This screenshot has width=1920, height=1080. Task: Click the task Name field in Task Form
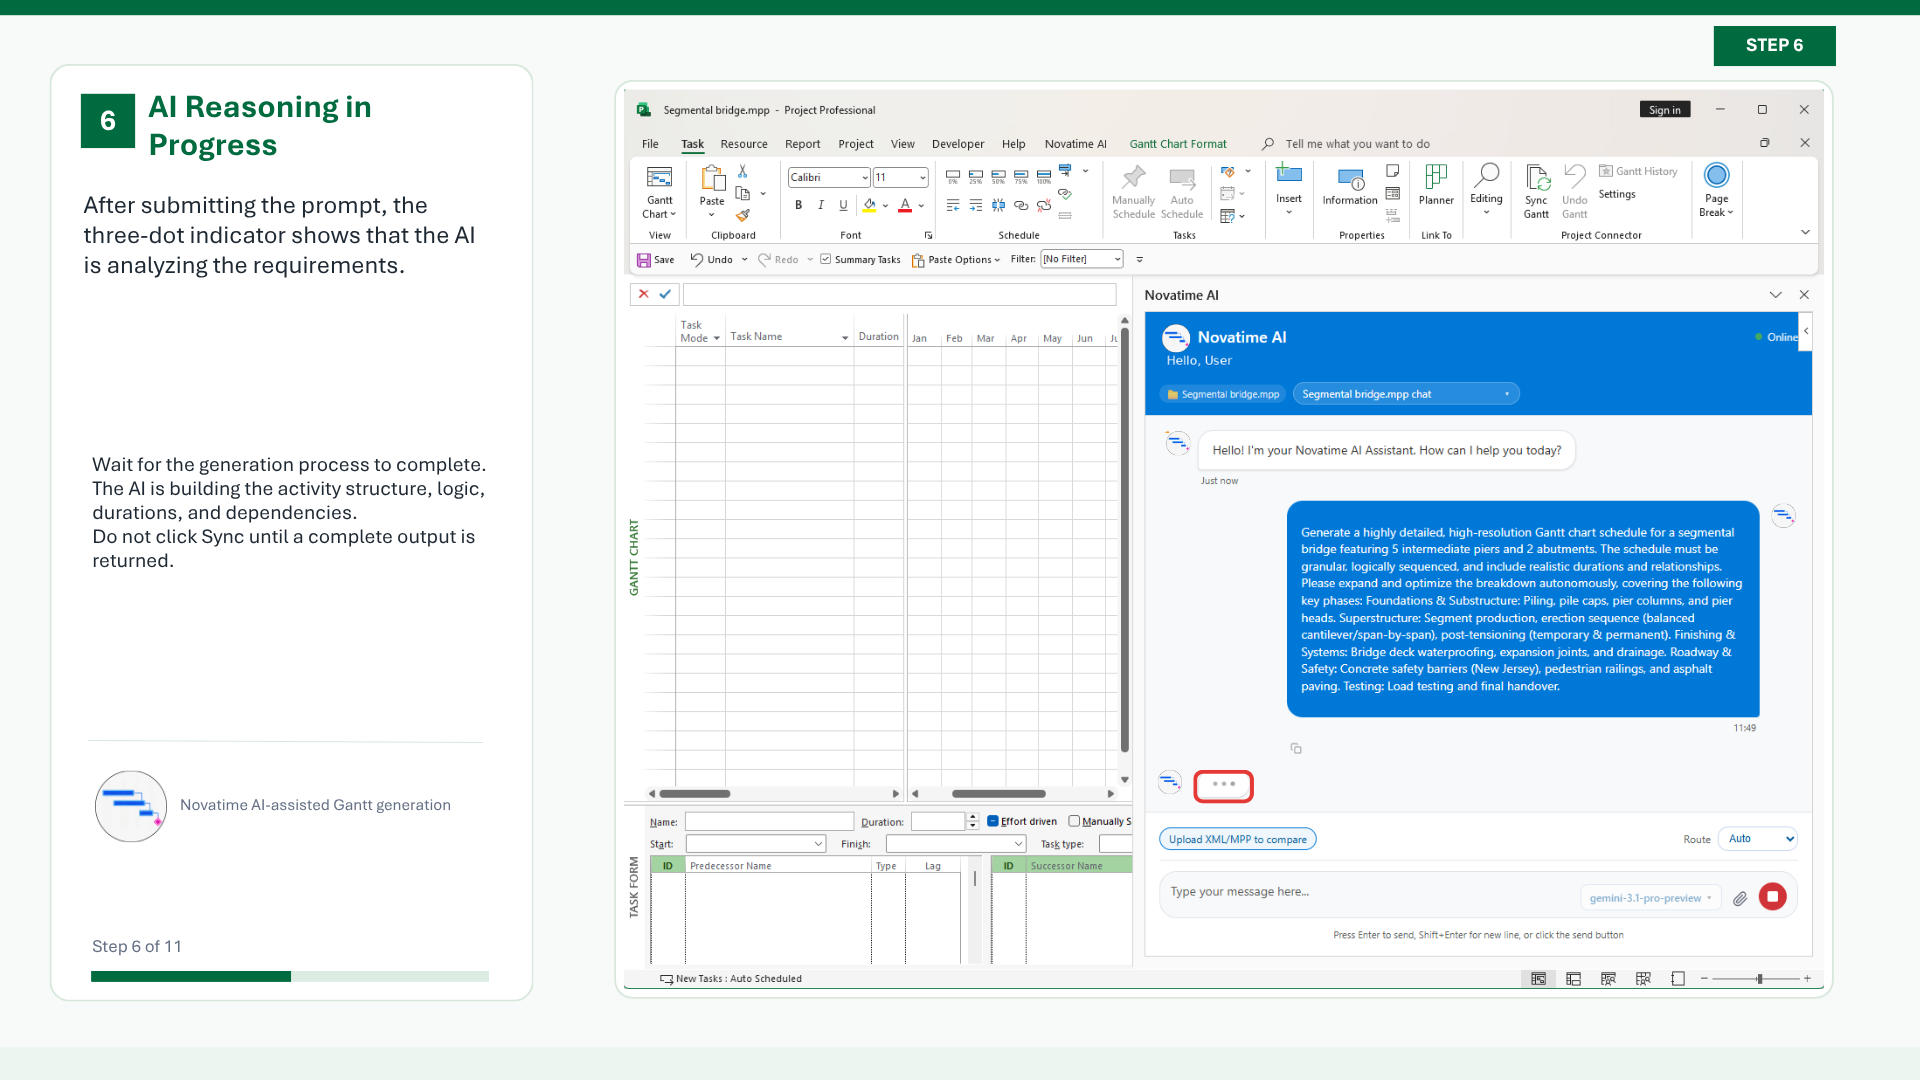(x=769, y=821)
